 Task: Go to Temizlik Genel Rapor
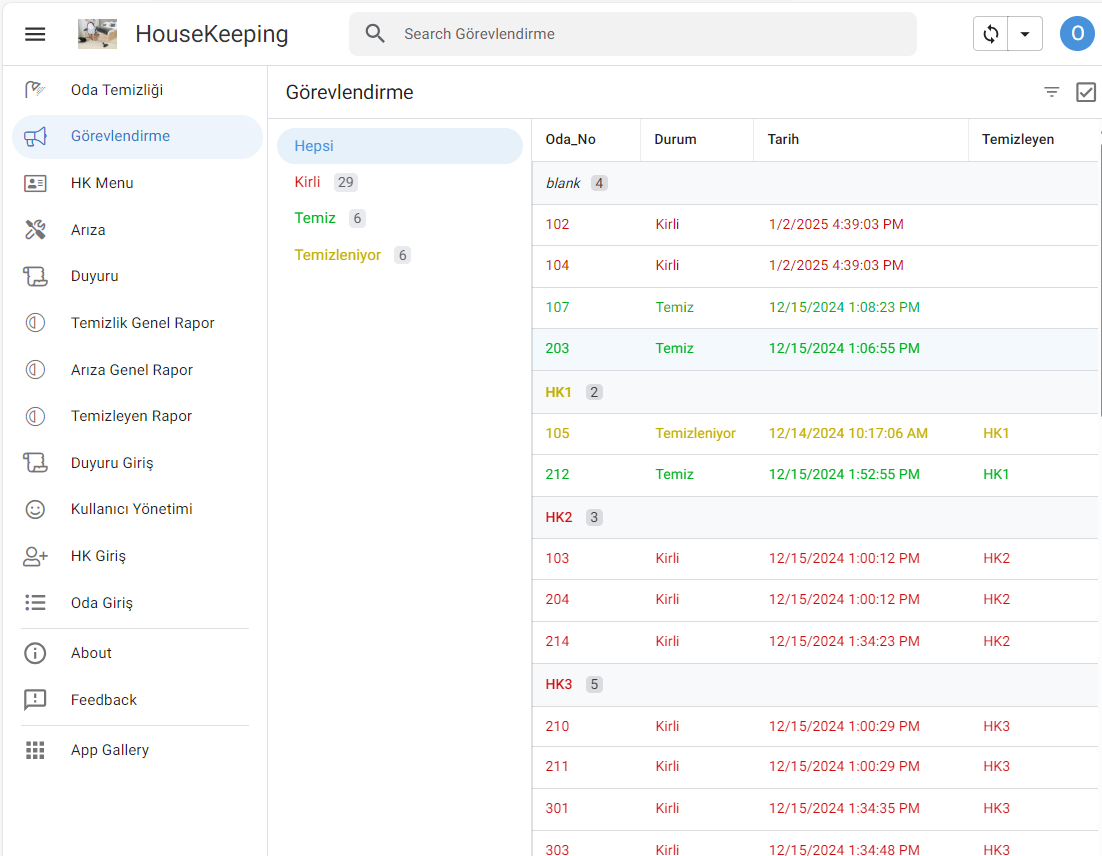138,323
